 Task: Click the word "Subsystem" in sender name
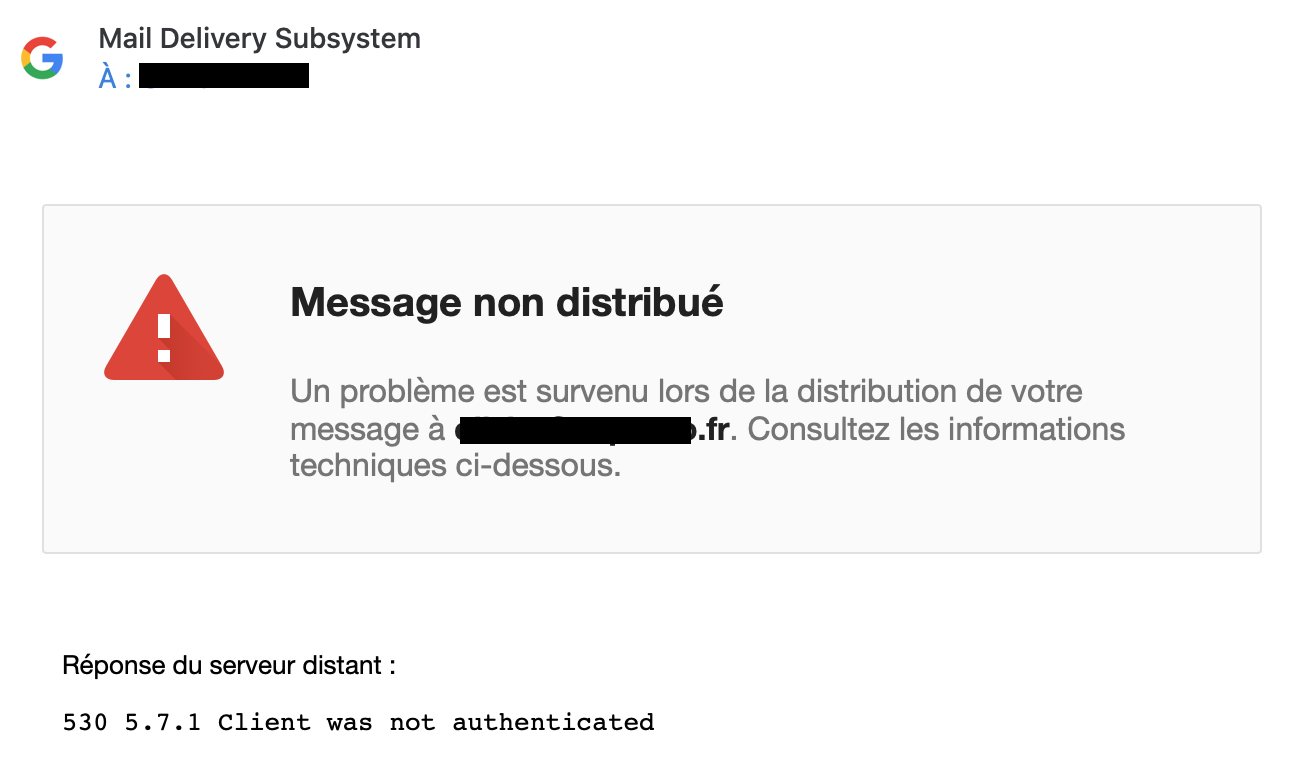(x=348, y=39)
